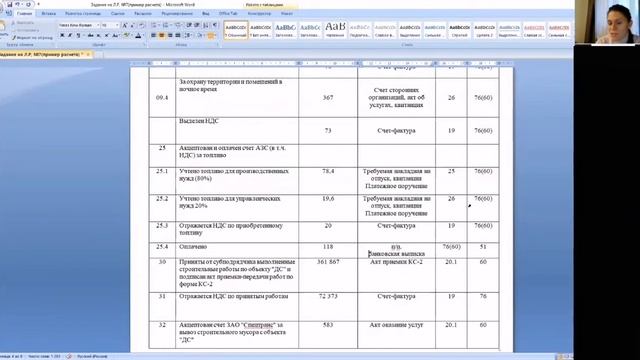Click the line spacing icon
Screen dimensions: 640x360
[187, 36]
